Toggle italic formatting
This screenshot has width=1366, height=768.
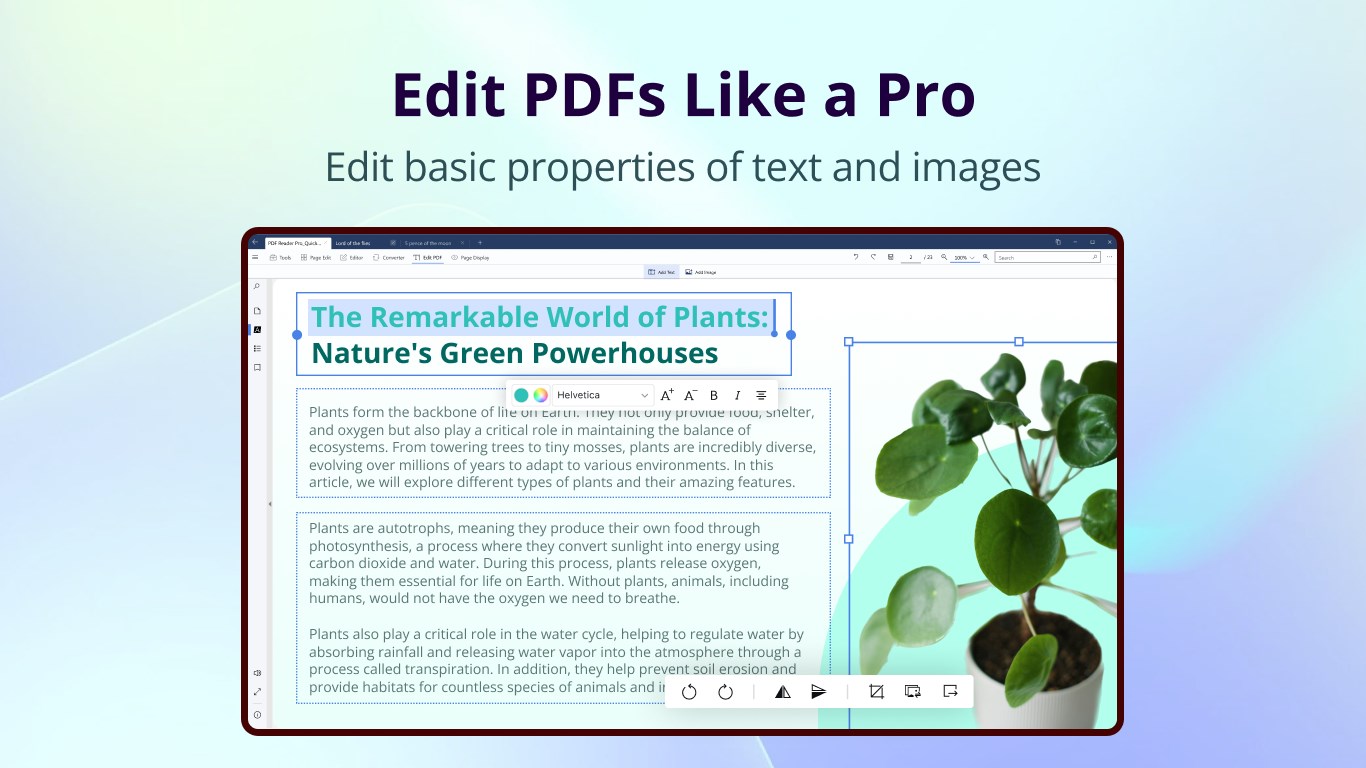coord(737,394)
